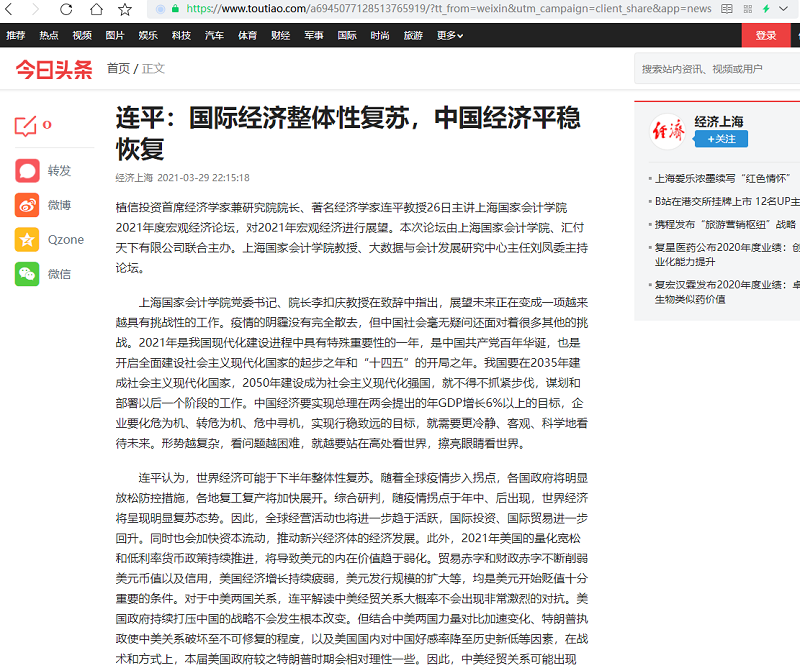The image size is (800, 668).
Task: Reload page with browser refresh icon
Action: 65,9
